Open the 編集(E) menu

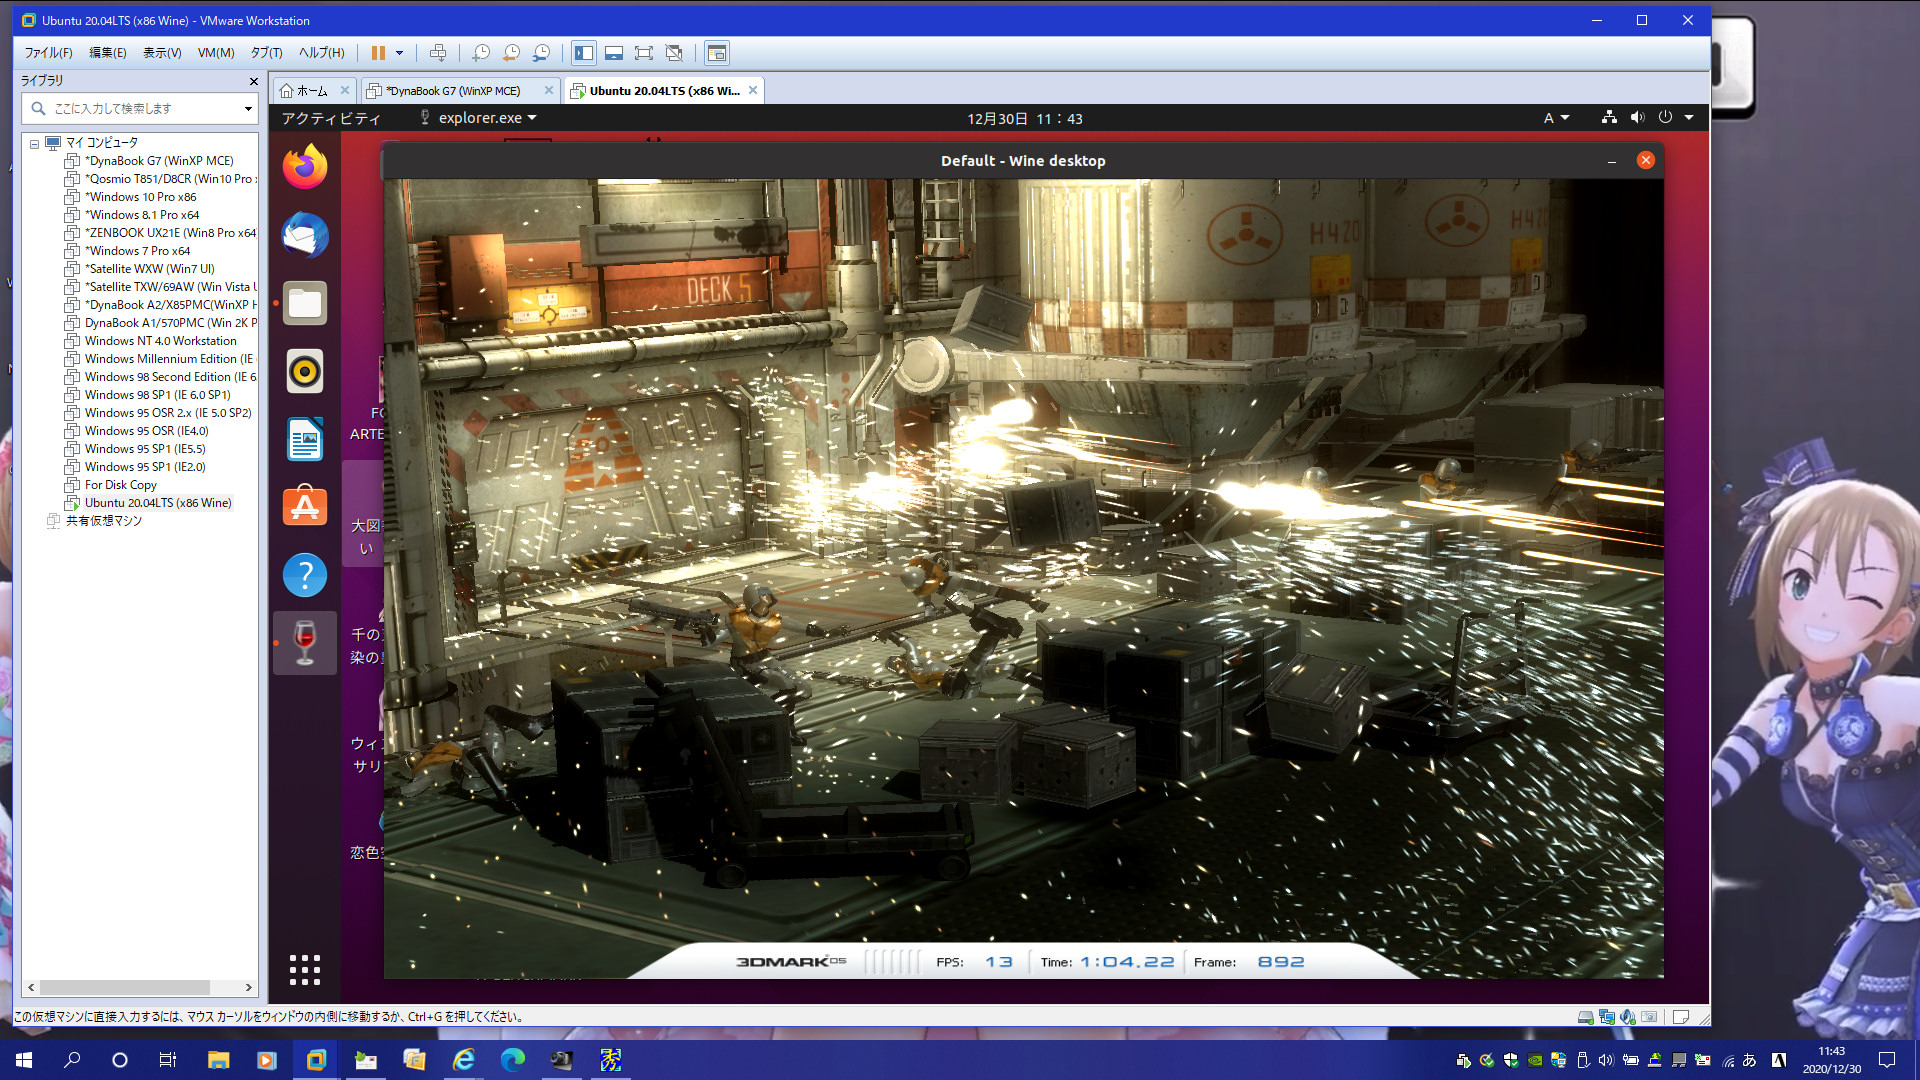tap(108, 53)
